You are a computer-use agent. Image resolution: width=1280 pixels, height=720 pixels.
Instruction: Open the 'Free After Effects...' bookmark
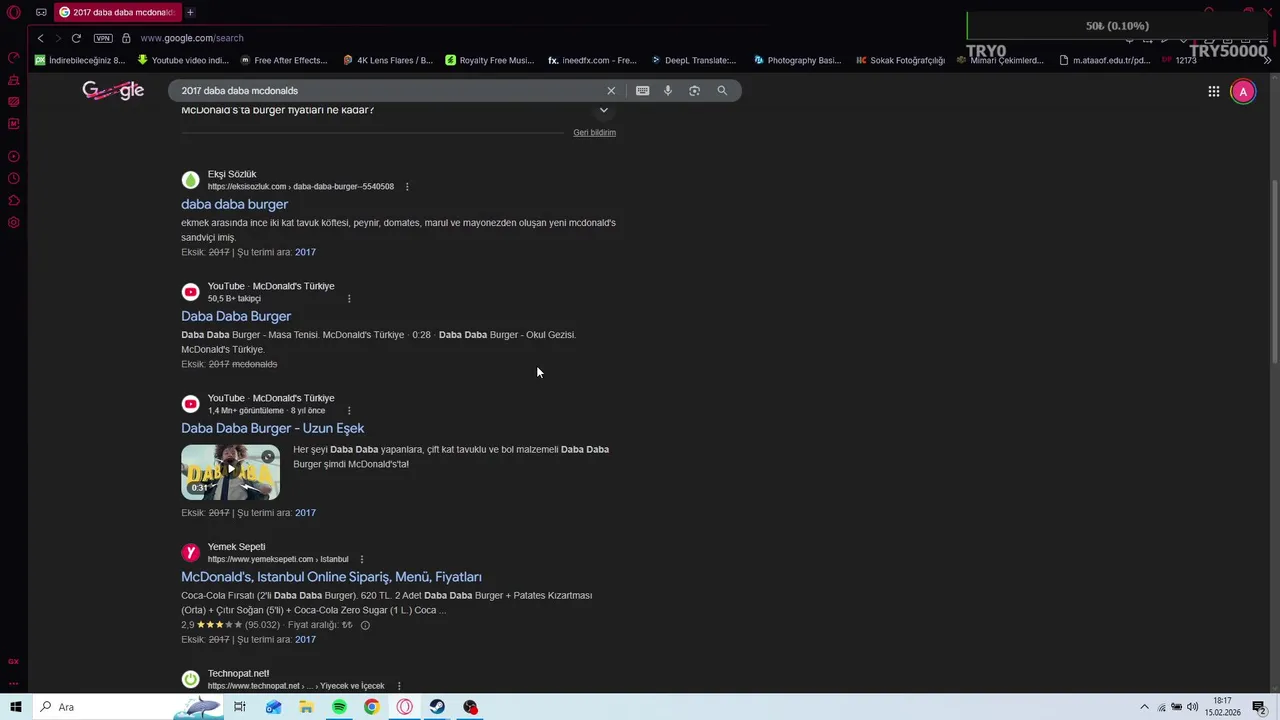coord(284,60)
